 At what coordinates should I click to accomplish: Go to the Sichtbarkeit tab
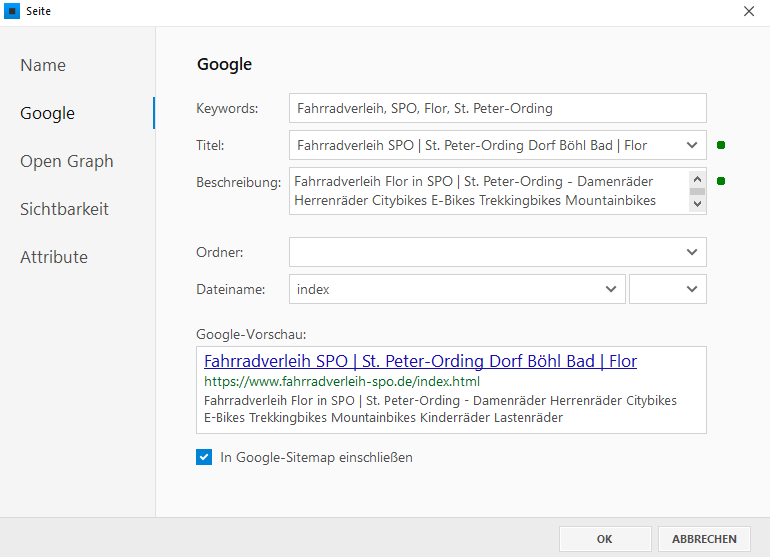tap(64, 209)
